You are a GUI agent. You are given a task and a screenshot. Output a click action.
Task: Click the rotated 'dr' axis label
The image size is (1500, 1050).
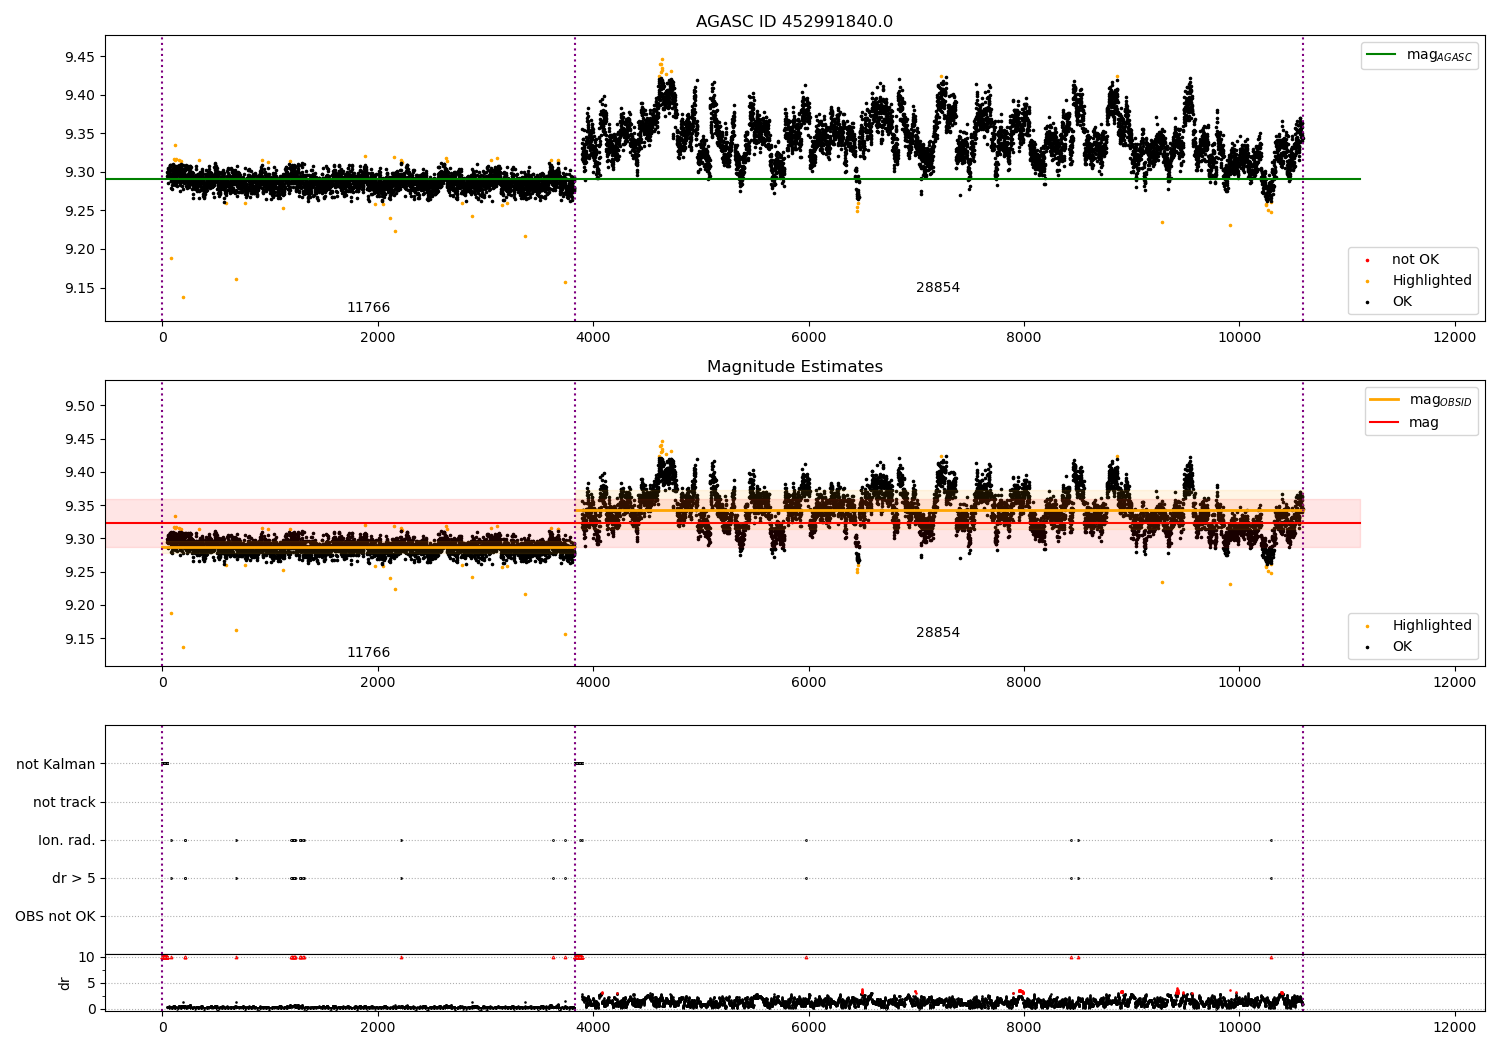click(x=65, y=983)
